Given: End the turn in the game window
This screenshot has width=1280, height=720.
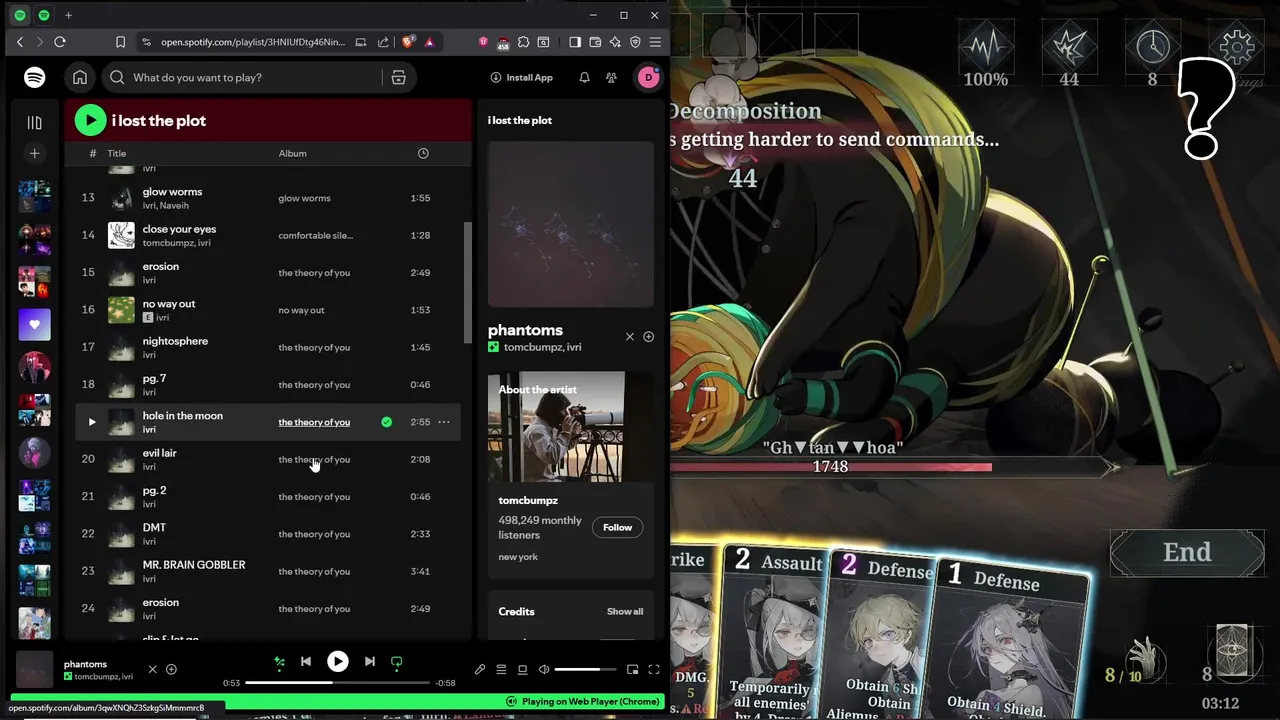Looking at the screenshot, I should 1187,552.
